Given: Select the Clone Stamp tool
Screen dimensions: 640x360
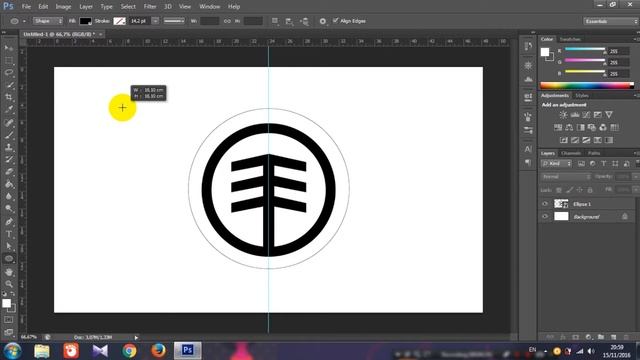Looking at the screenshot, I should tap(9, 147).
